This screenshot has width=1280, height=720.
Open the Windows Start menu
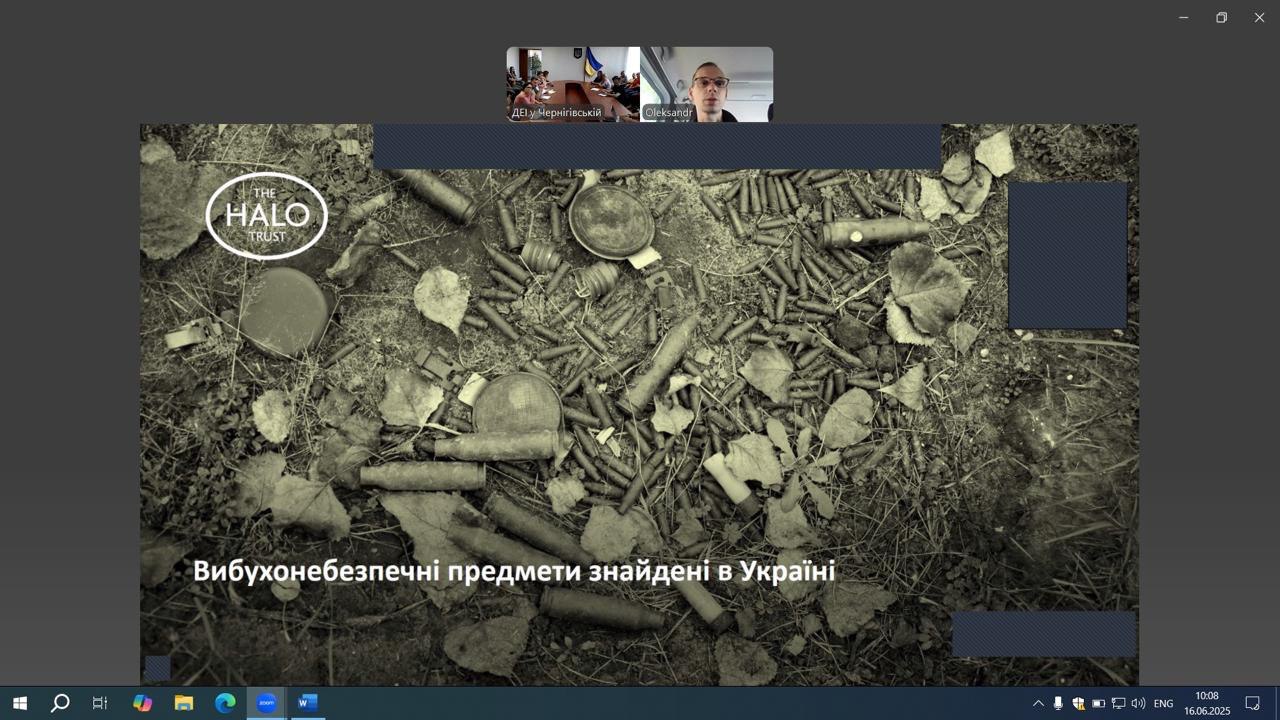[x=20, y=703]
